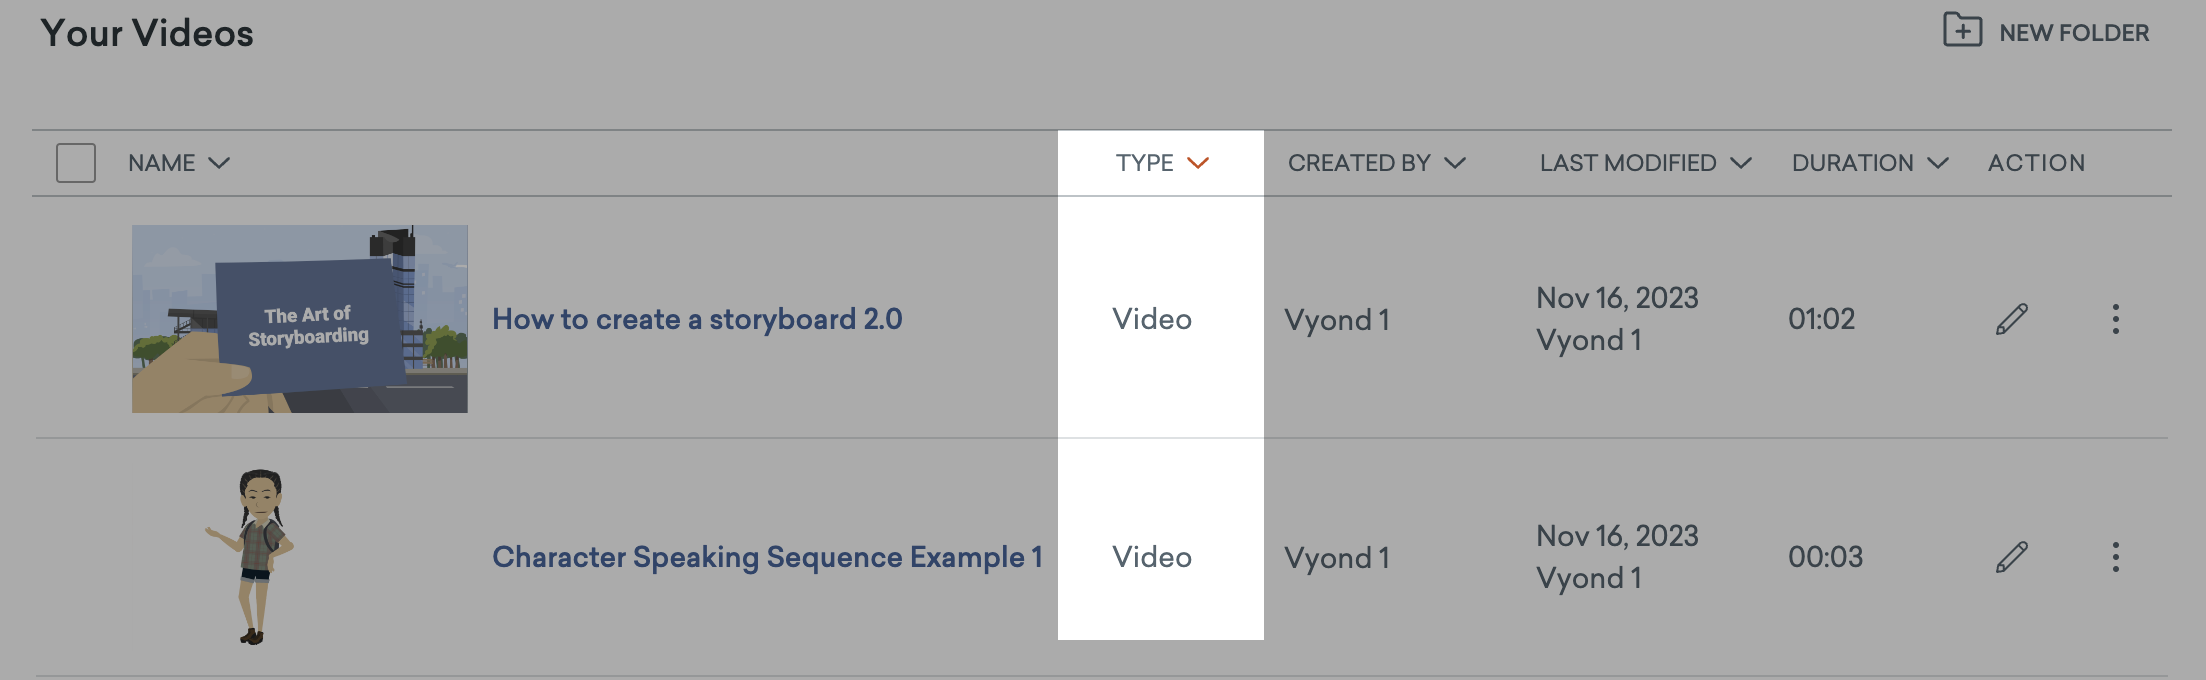Edit the storyboard 2.0 video with pencil icon

(2012, 319)
